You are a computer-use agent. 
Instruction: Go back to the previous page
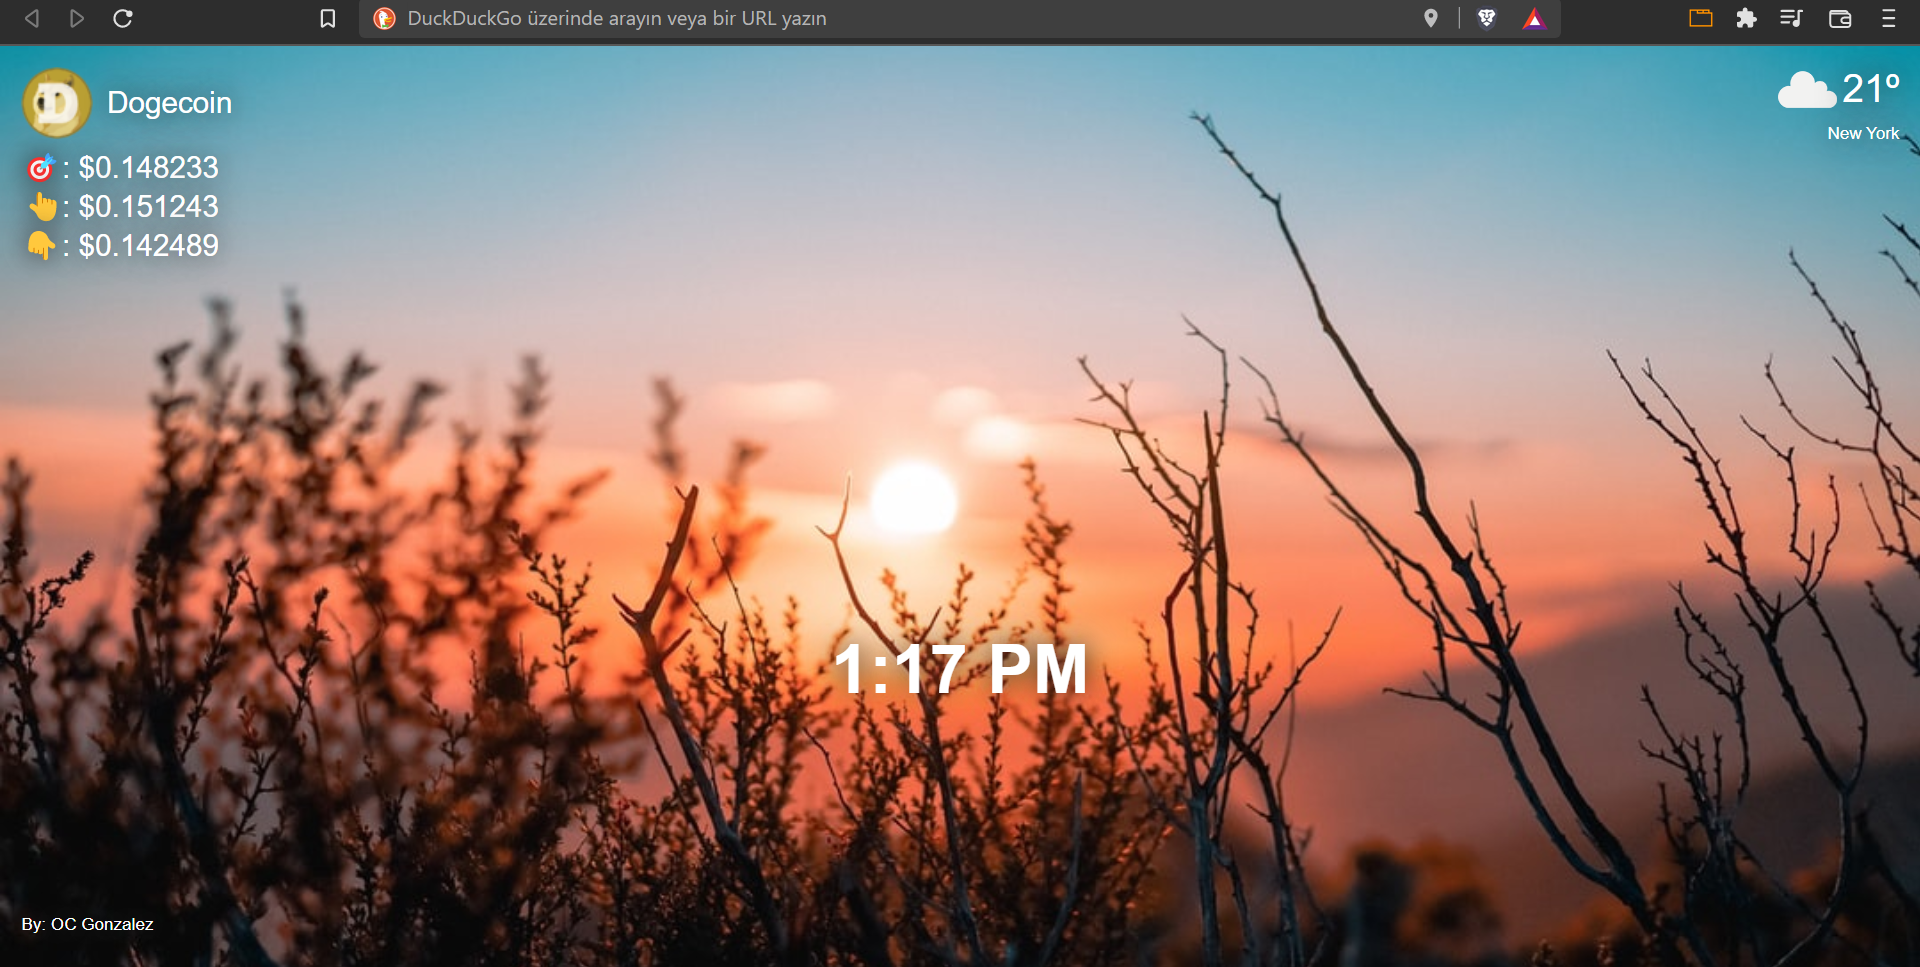pos(32,18)
